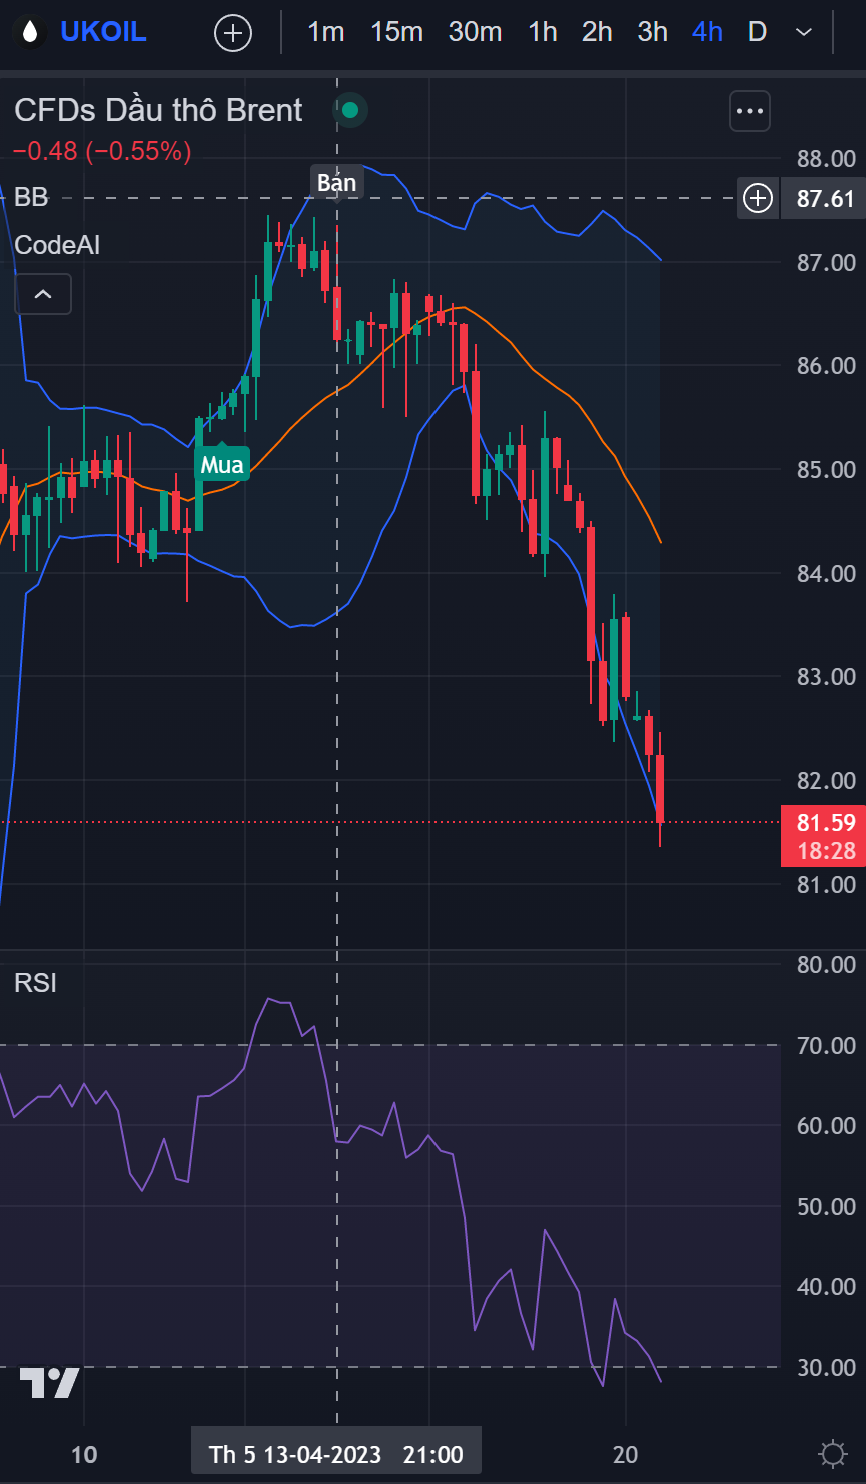866x1484 pixels.
Task: Switch to the 1m timeframe
Action: [325, 32]
